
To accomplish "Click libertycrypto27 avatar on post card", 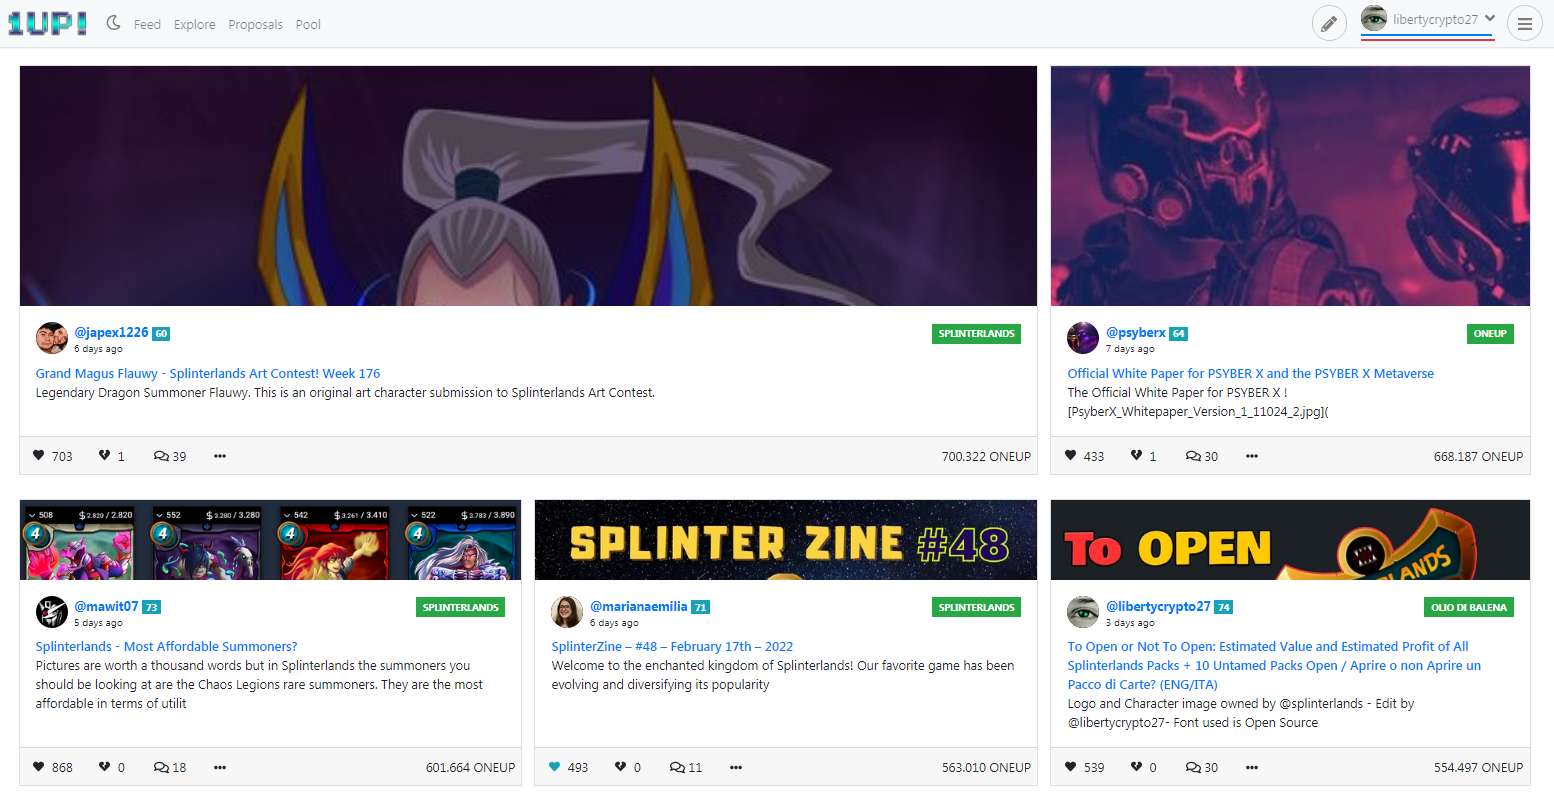I will (x=1083, y=612).
